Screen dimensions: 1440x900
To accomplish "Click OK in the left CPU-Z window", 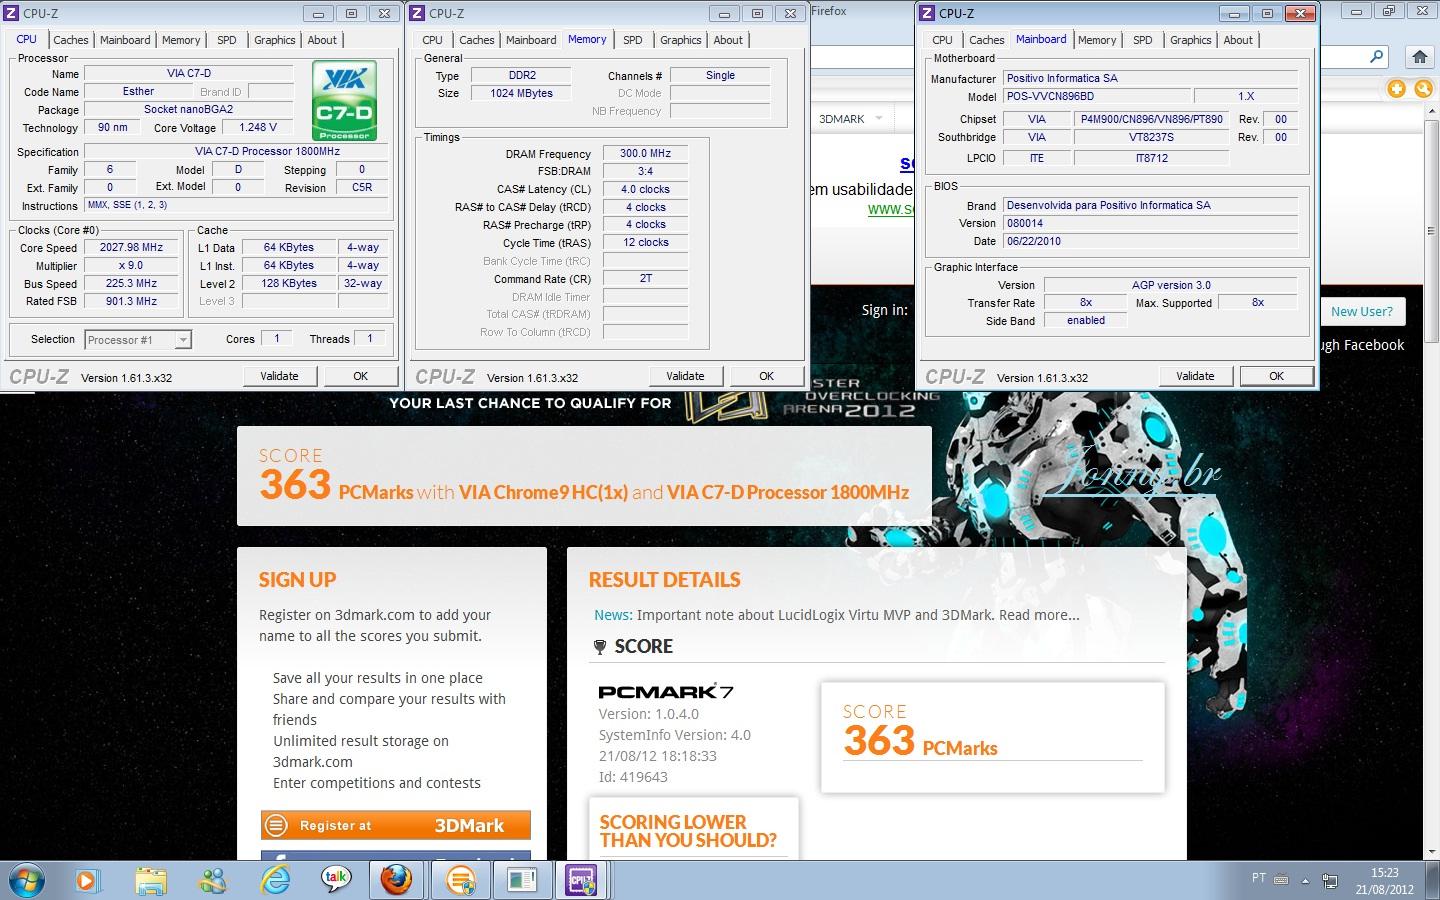I will tap(361, 376).
